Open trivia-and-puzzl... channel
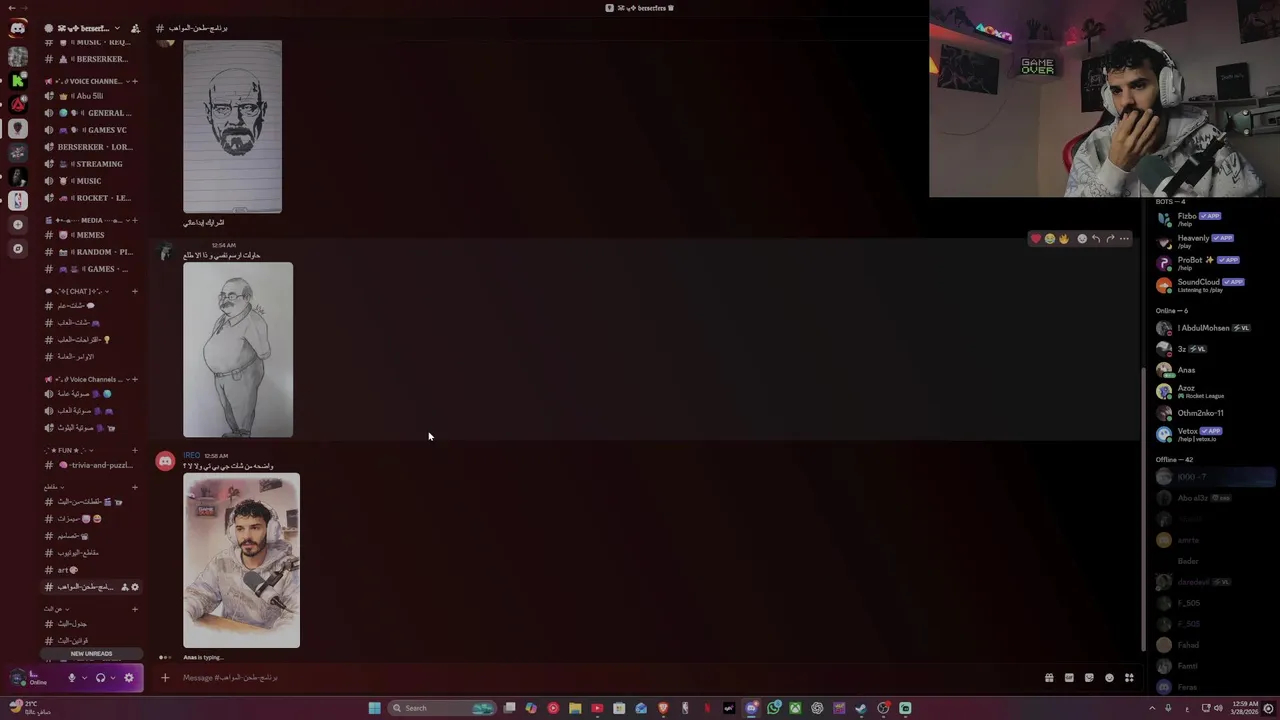This screenshot has width=1280, height=720. click(x=90, y=465)
